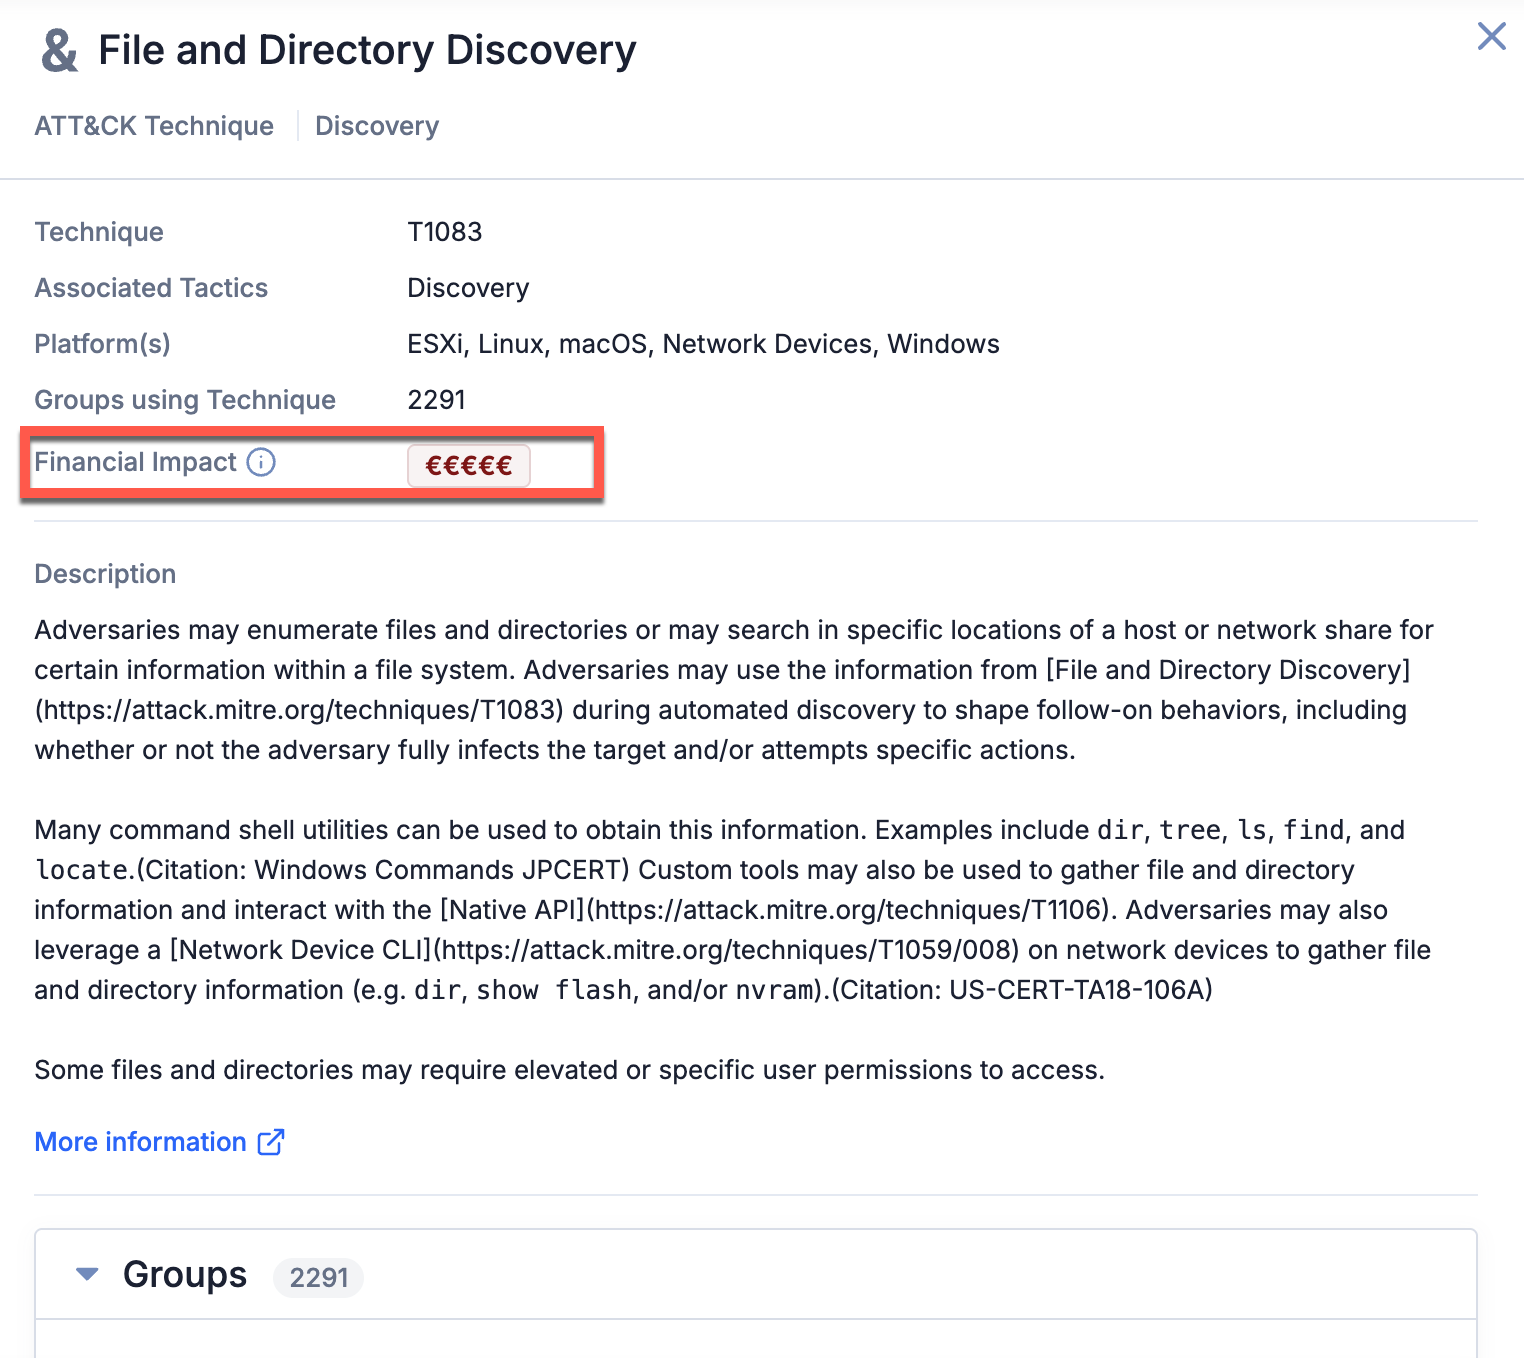
Task: Click the ampersand technique icon beside the title
Action: tap(59, 50)
